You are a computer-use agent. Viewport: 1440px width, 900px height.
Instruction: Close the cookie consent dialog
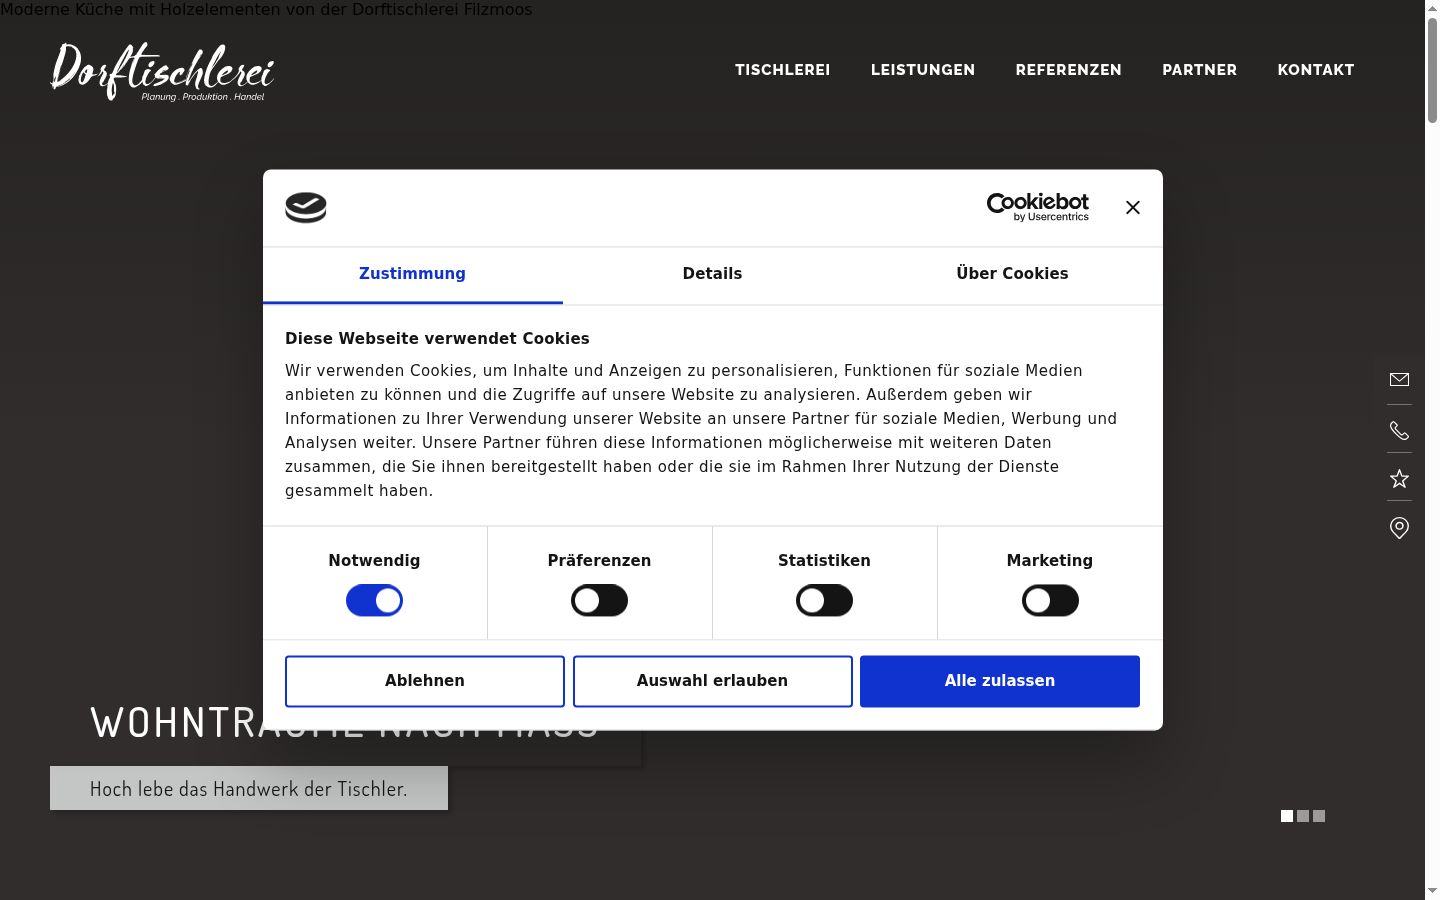(1132, 207)
